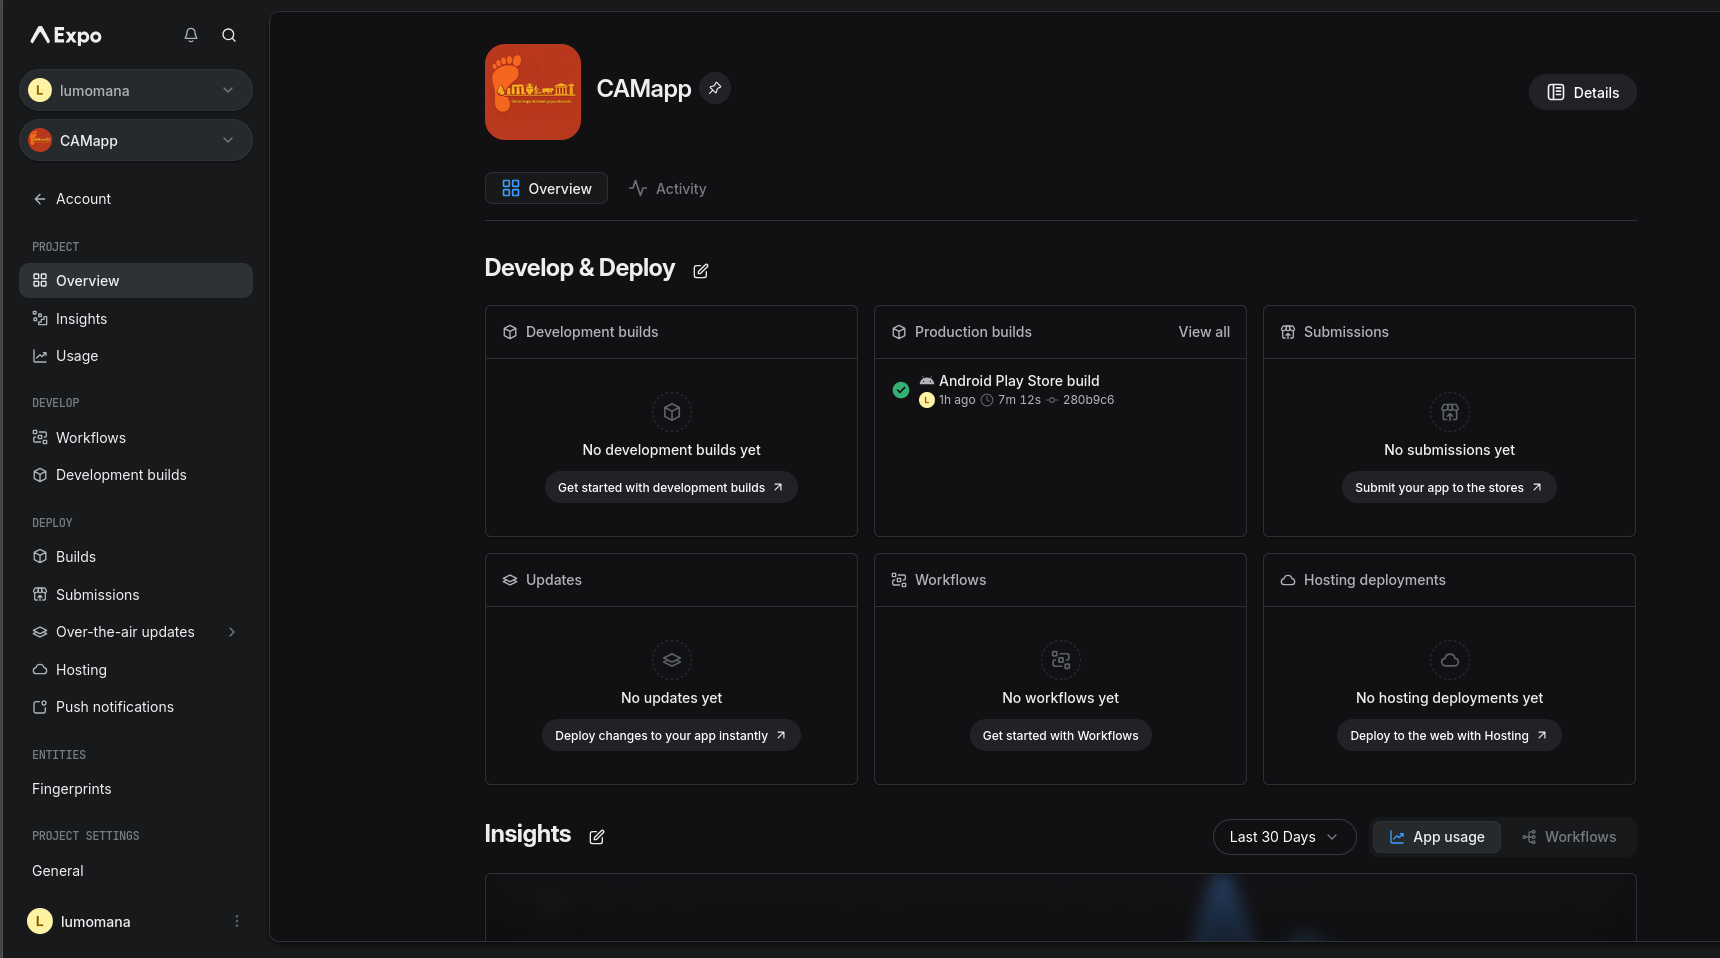Viewport: 1720px width, 958px height.
Task: Edit the Develop & Deploy section layout
Action: (701, 271)
